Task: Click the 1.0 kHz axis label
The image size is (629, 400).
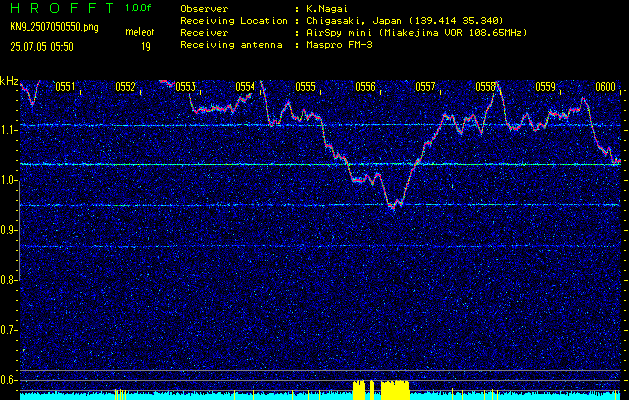Action: pyautogui.click(x=9, y=180)
